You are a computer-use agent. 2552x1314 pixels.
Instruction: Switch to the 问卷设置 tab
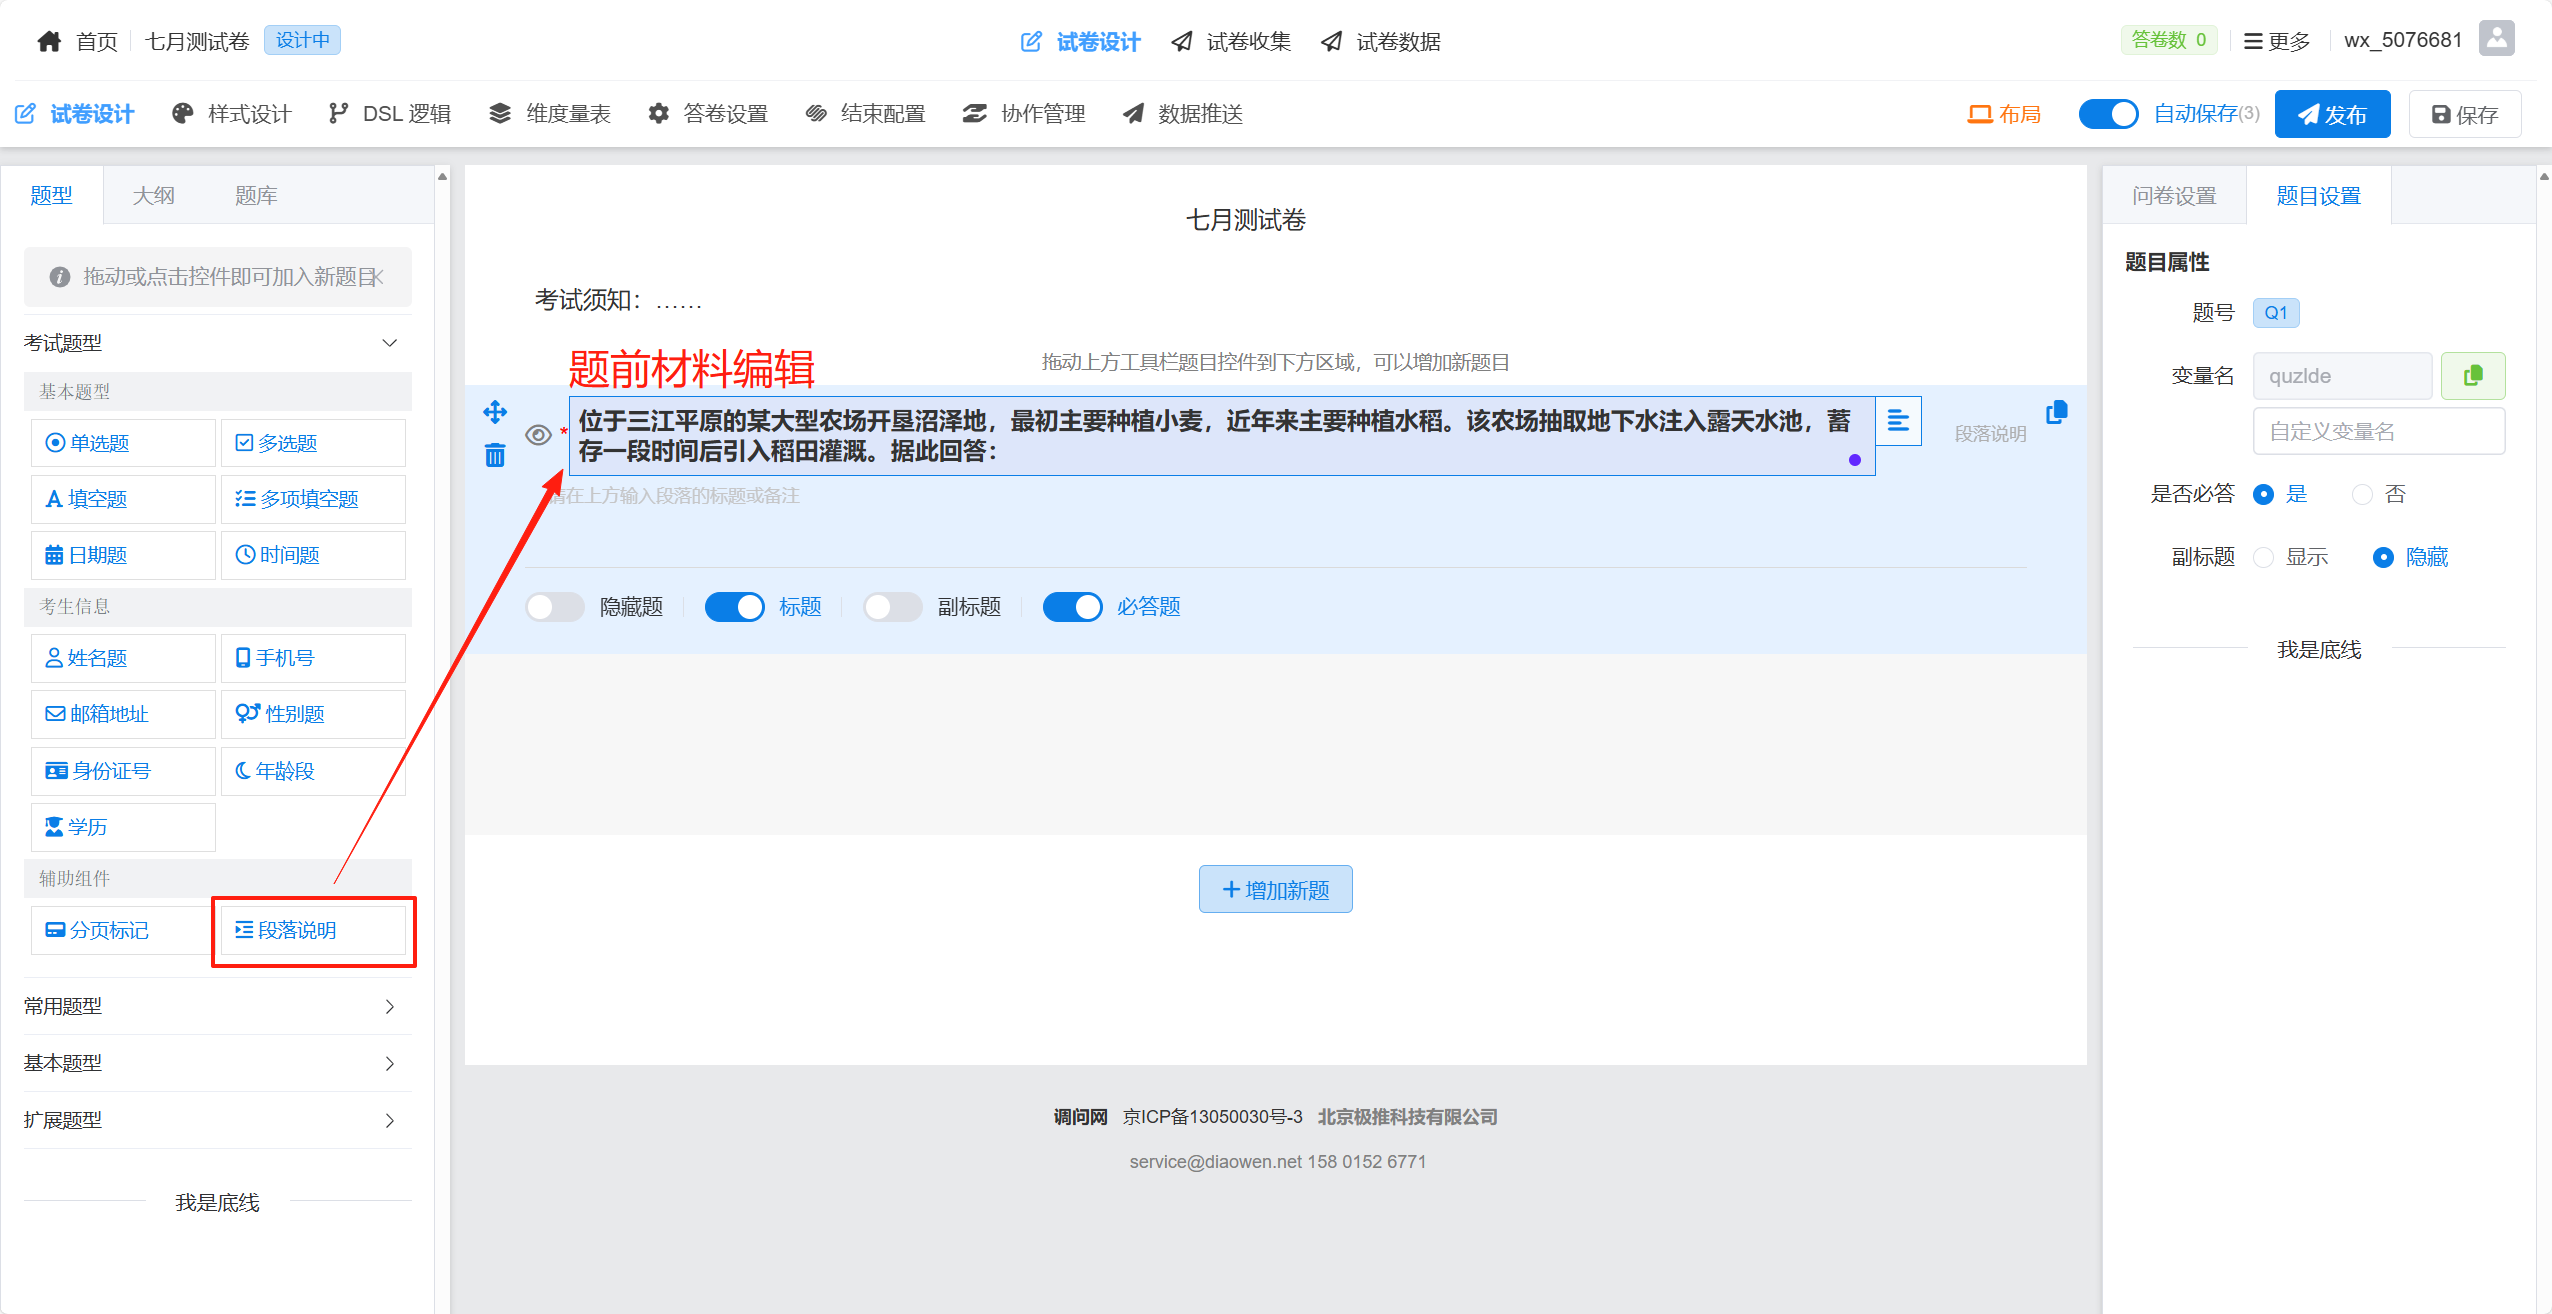click(2174, 196)
